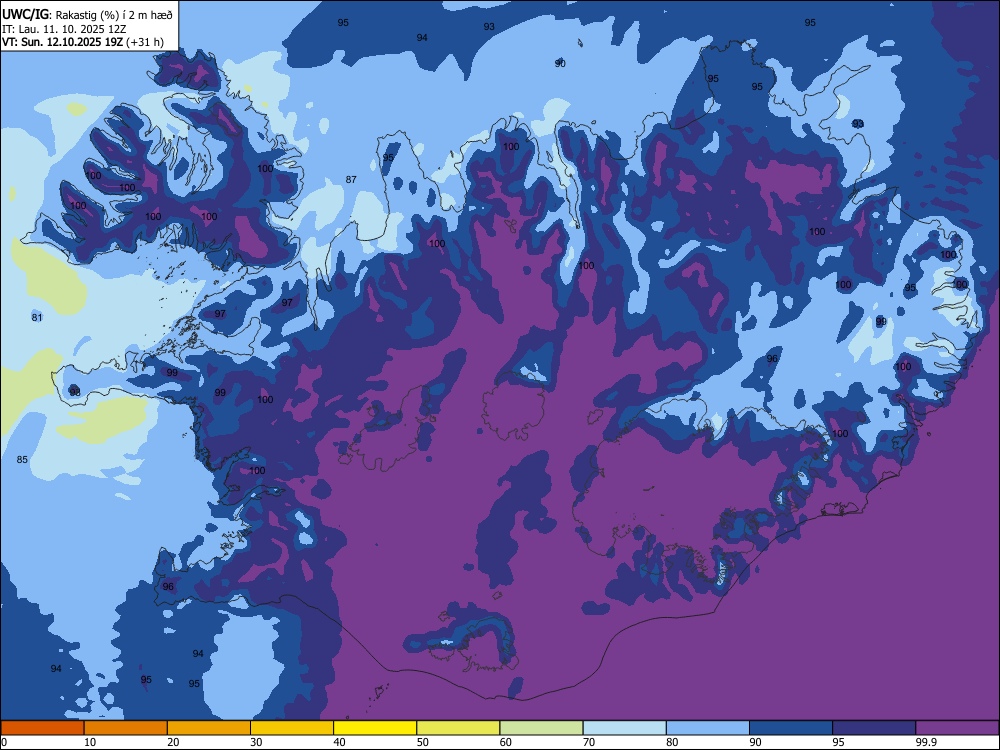
Task: Click the 40–50% bright yellow legend swatch
Action: click(375, 728)
